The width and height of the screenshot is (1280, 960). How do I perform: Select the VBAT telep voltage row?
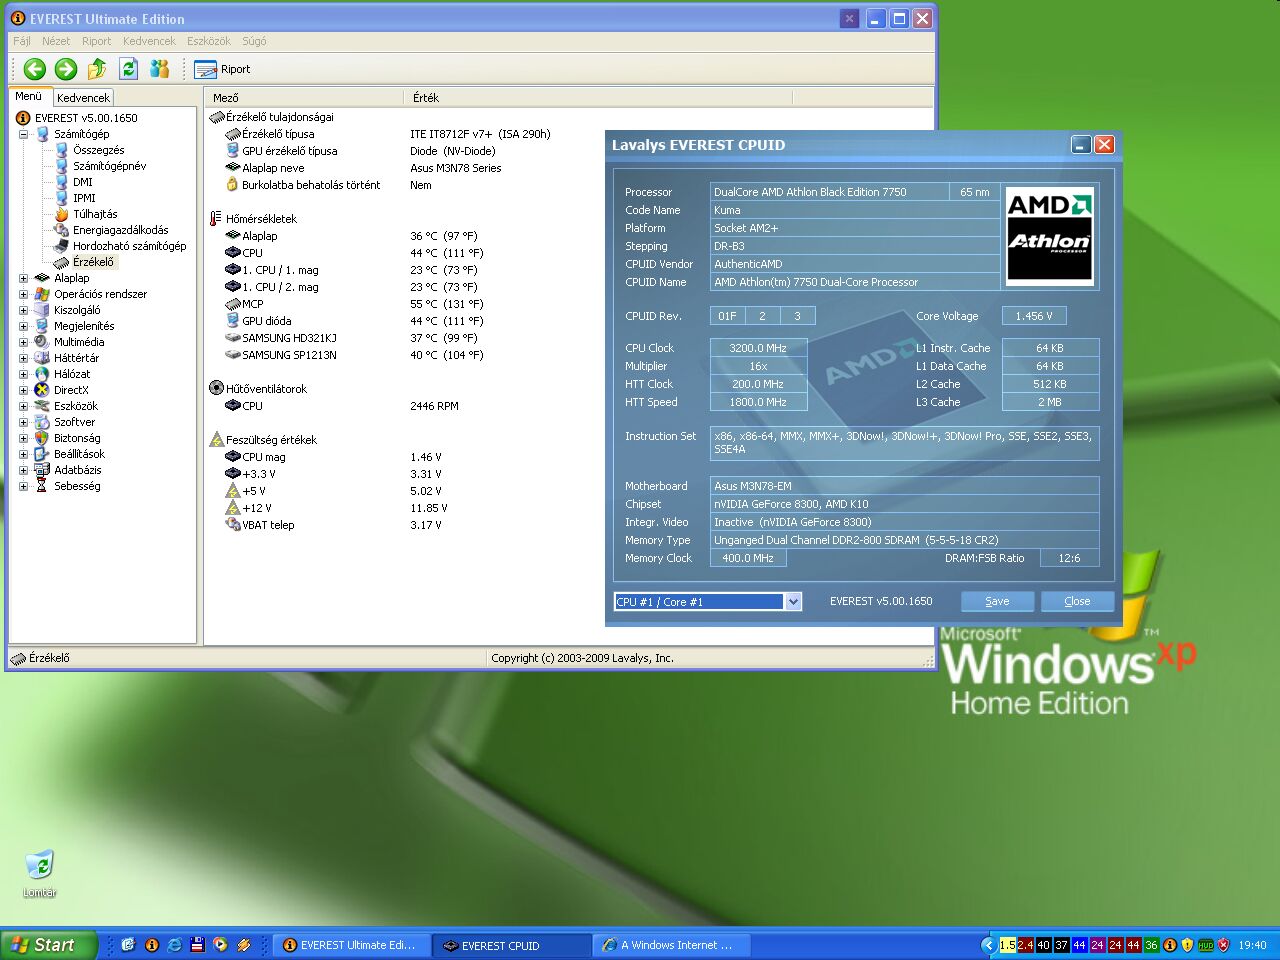coord(570,525)
